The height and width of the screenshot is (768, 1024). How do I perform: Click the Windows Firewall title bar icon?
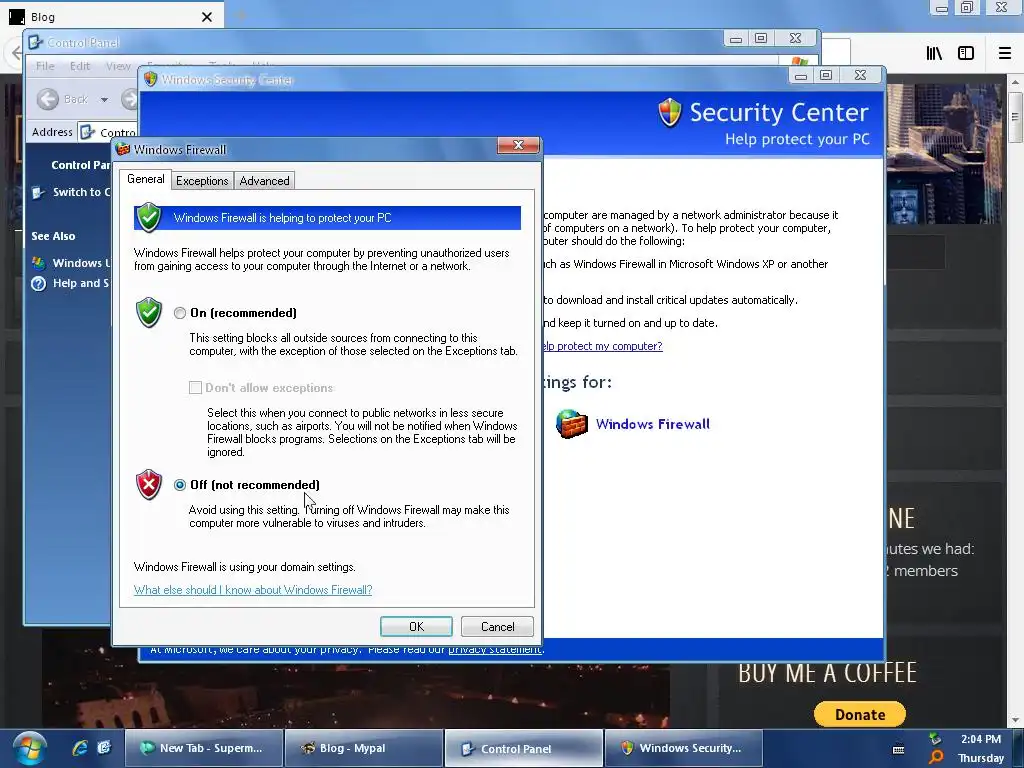[x=123, y=149]
